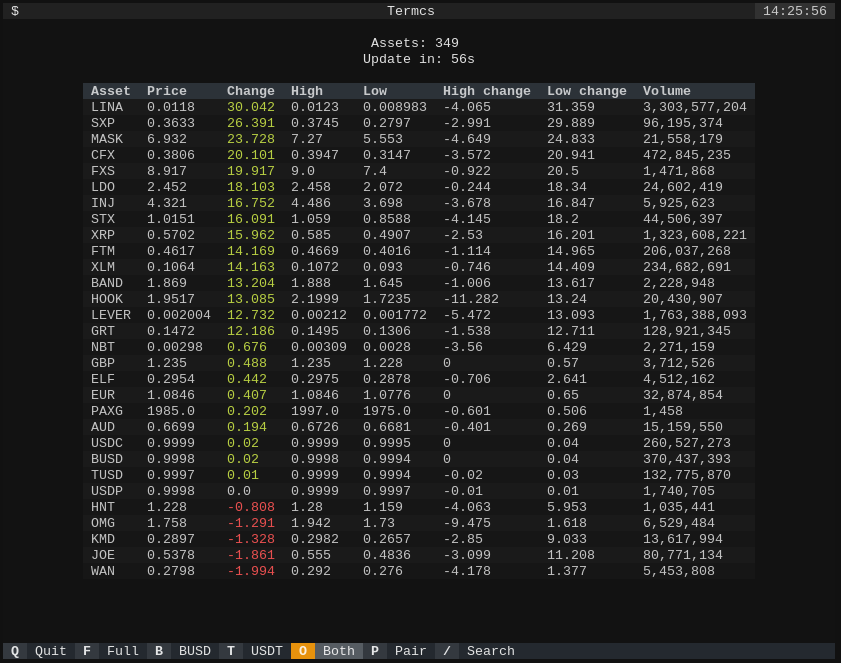Click the Q key badge in footer
The width and height of the screenshot is (841, 663).
15,651
